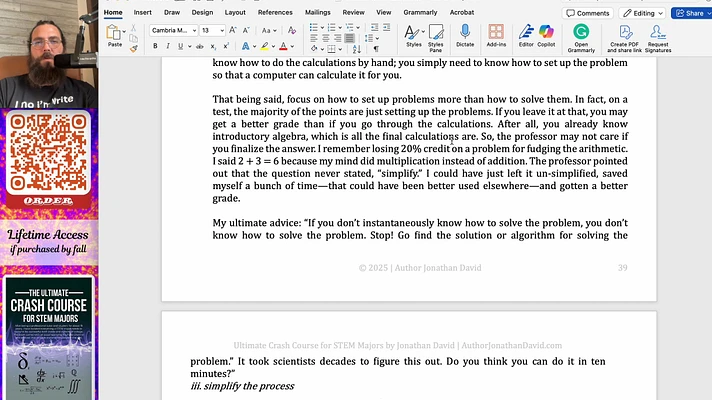
Task: Toggle Bold formatting
Action: [155, 46]
